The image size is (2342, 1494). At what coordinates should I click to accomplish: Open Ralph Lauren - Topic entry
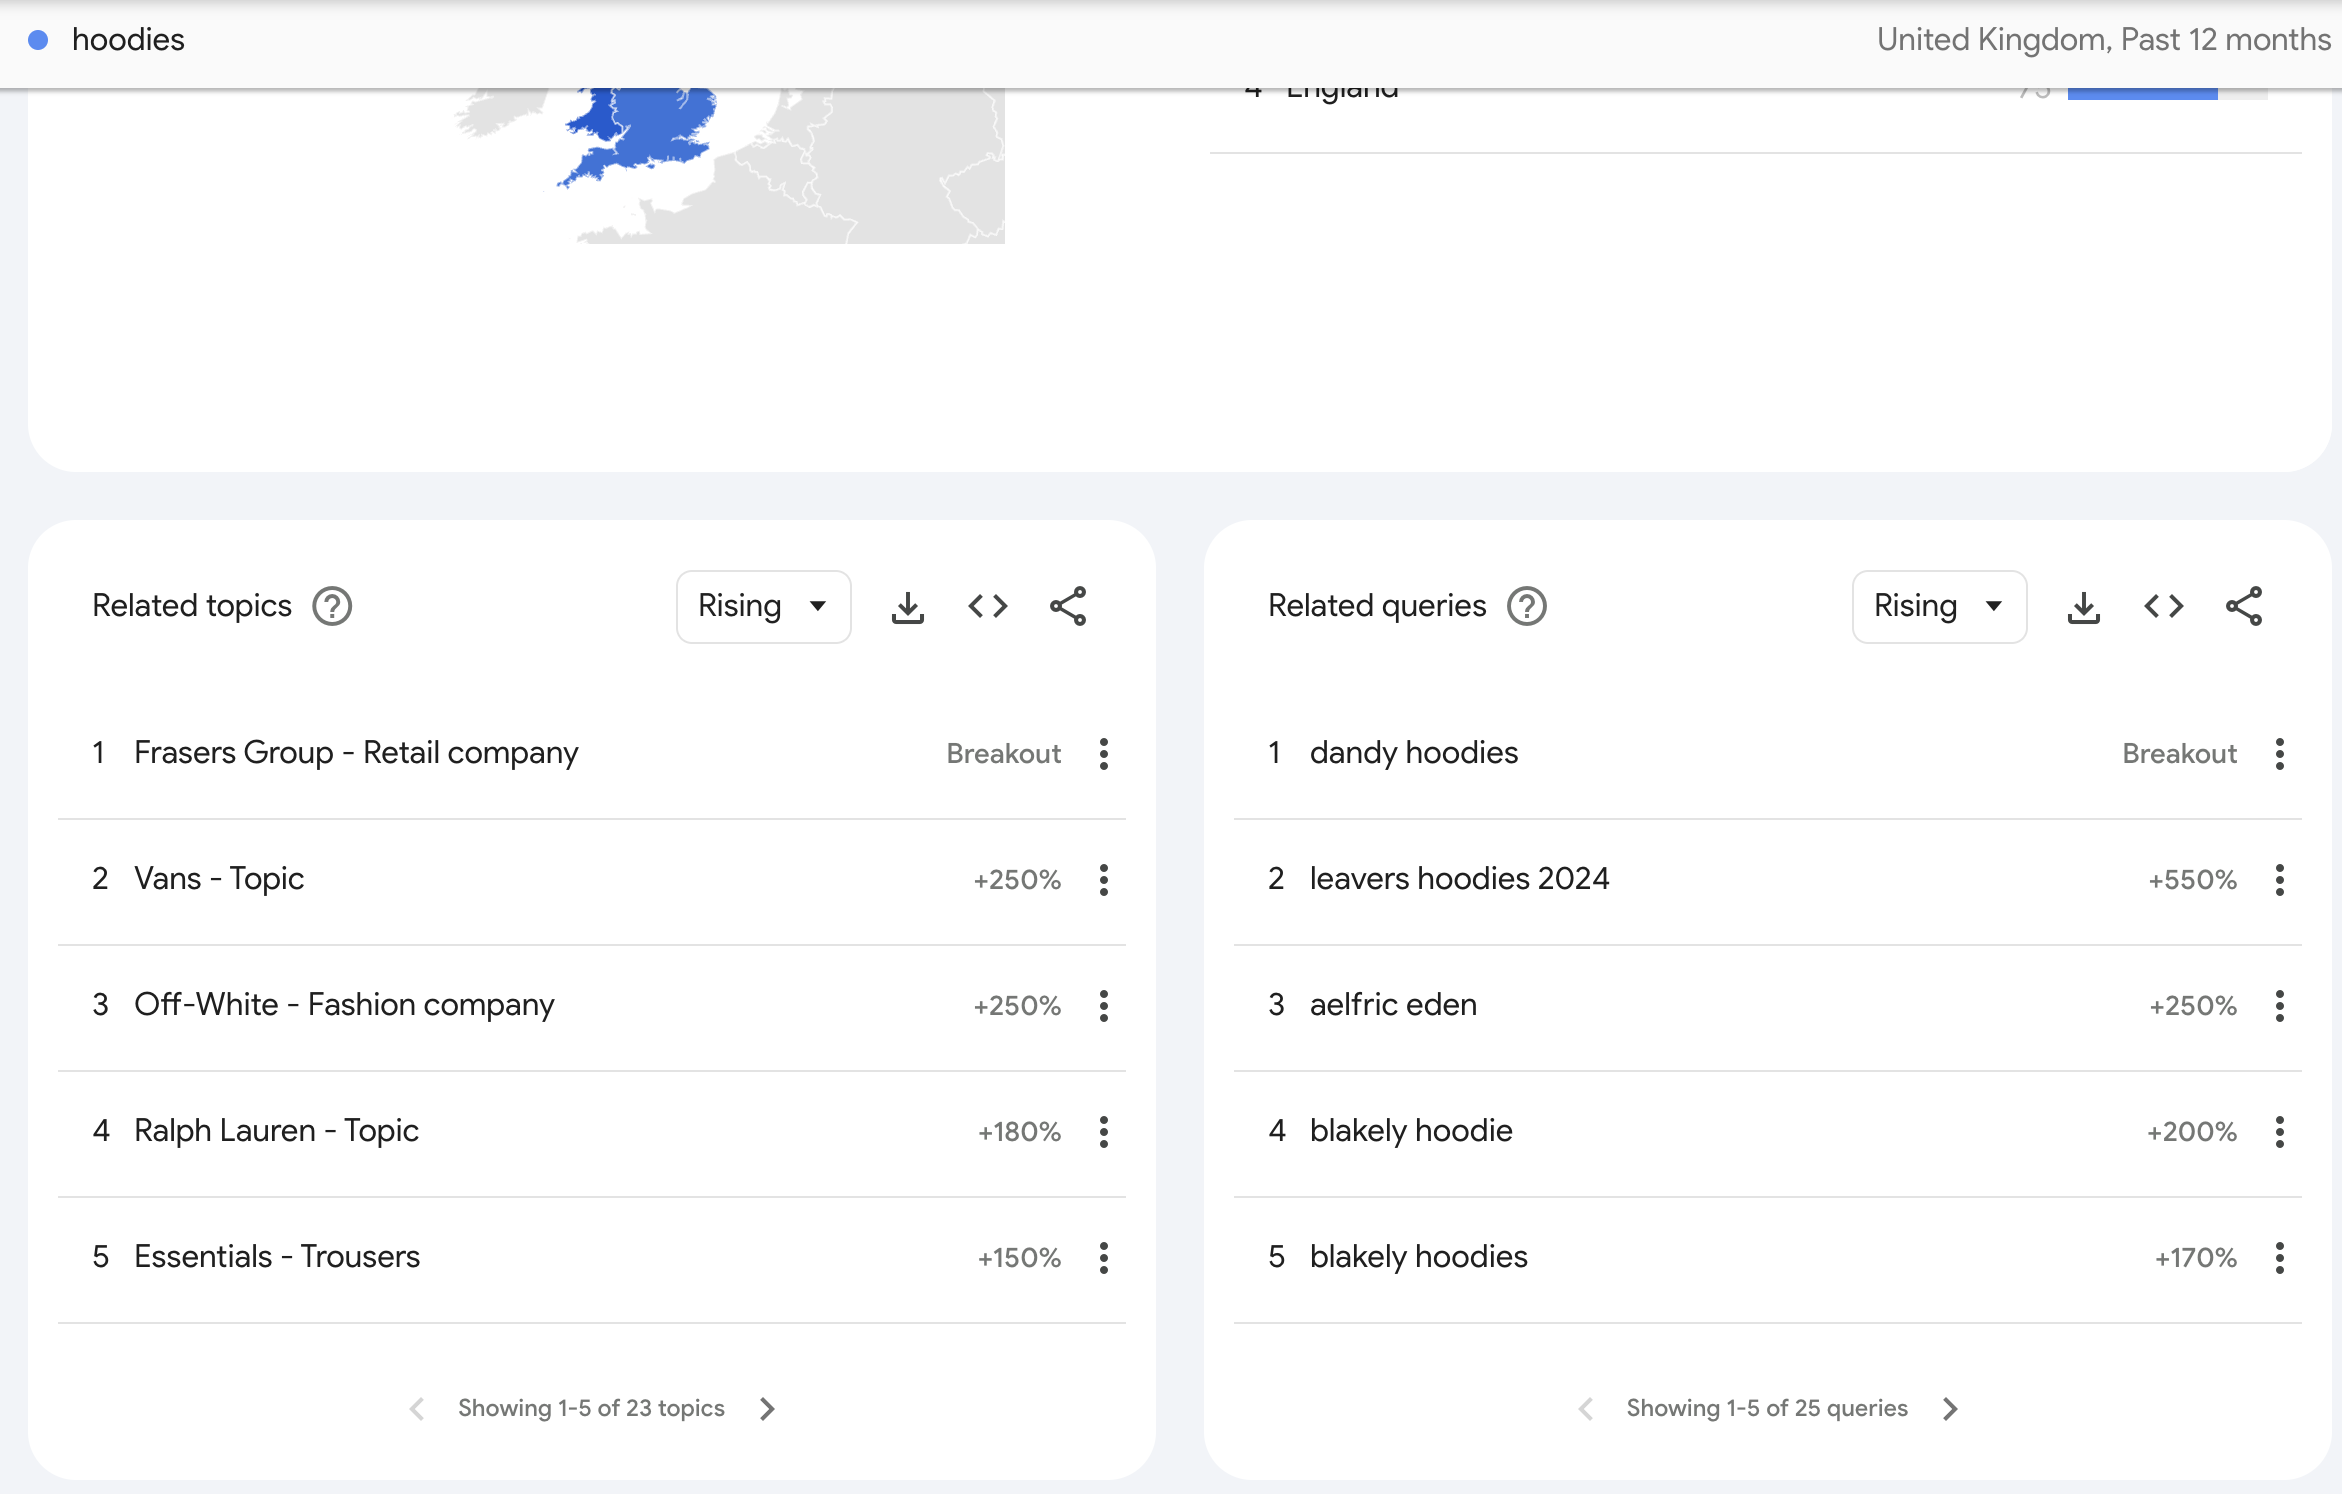pyautogui.click(x=276, y=1131)
